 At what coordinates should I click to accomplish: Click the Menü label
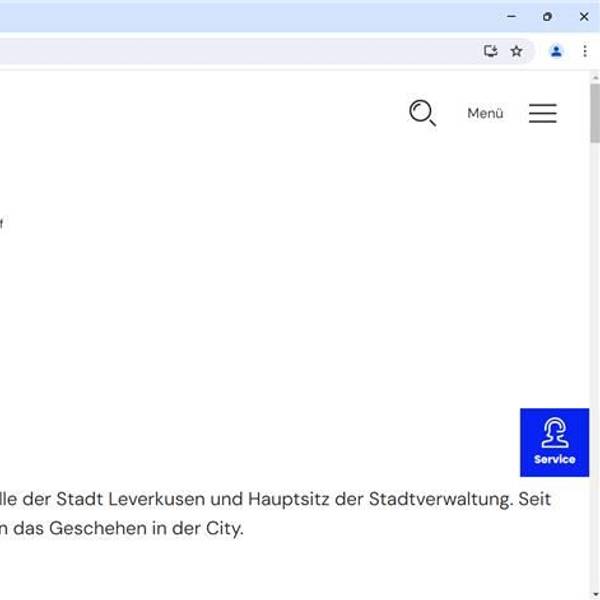coord(485,113)
